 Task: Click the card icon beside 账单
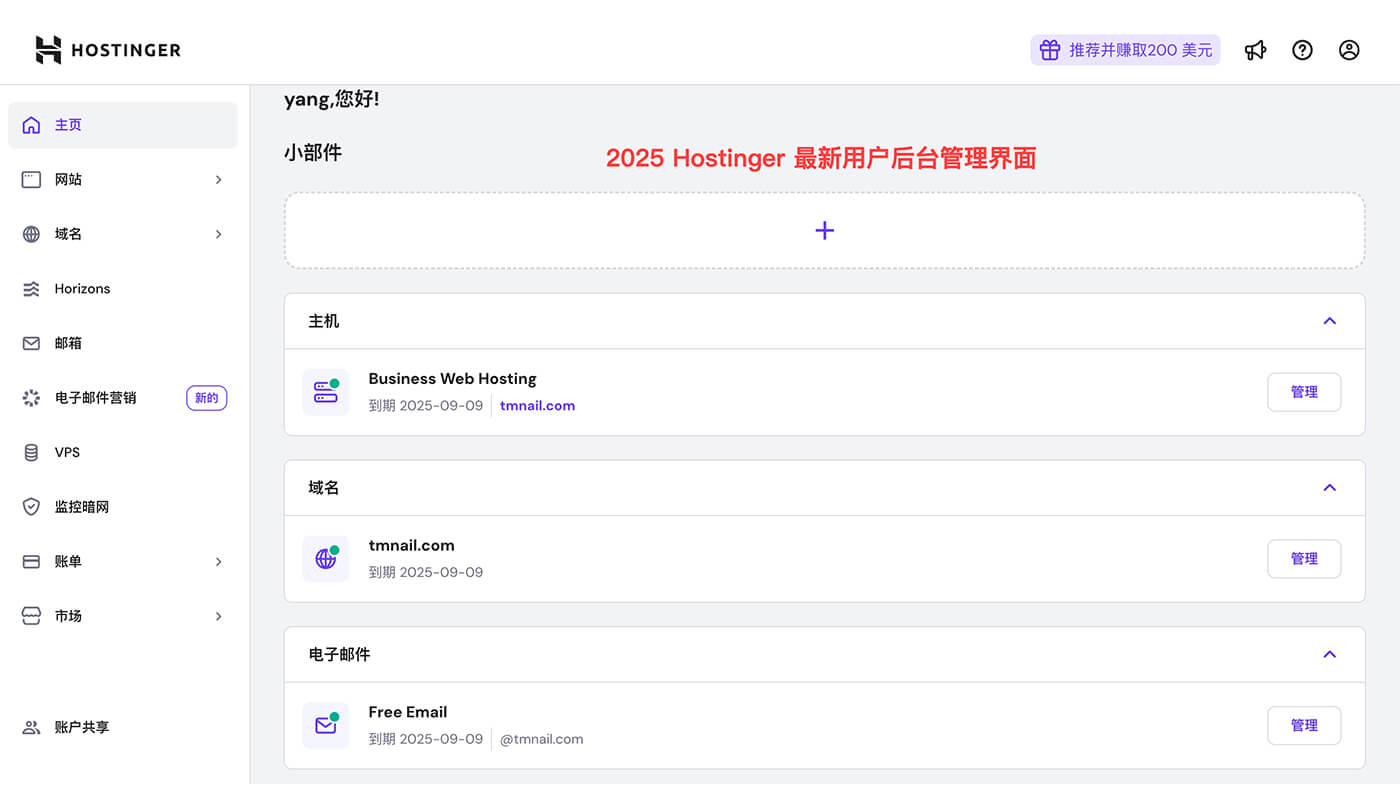32,562
